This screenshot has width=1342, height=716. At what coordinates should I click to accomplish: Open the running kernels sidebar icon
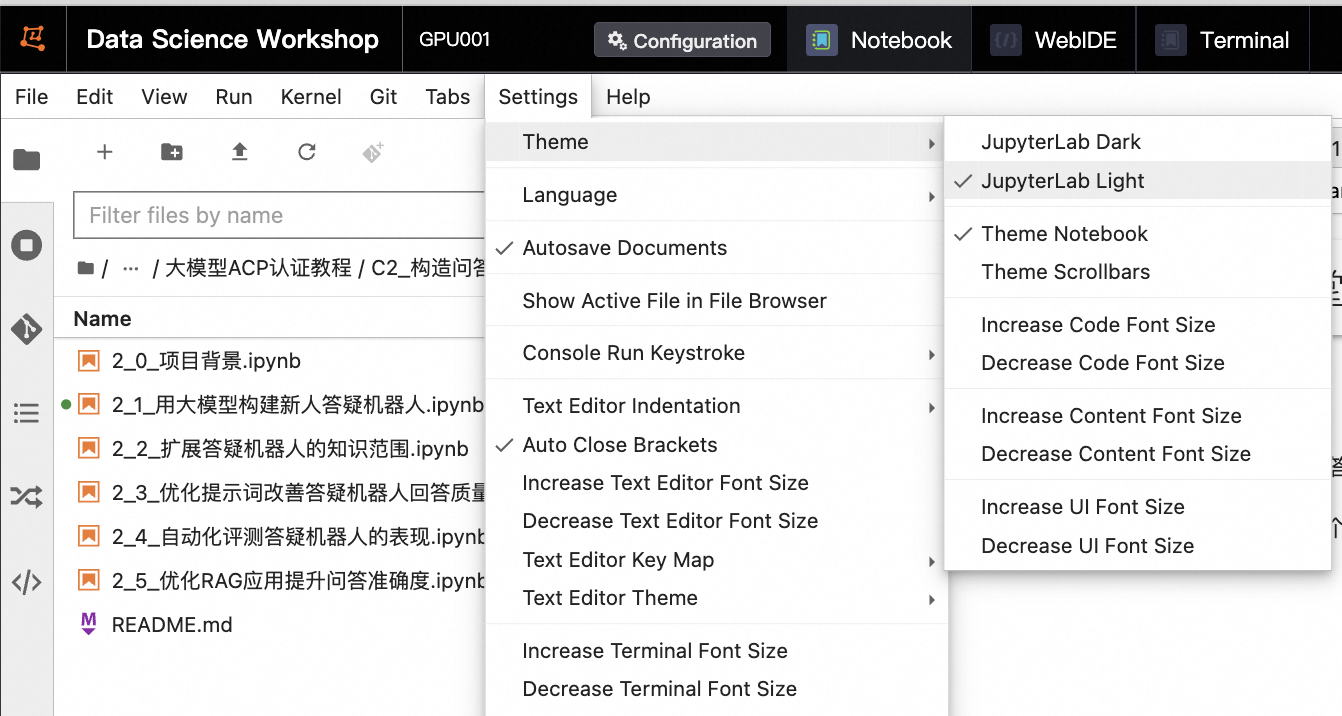[27, 245]
